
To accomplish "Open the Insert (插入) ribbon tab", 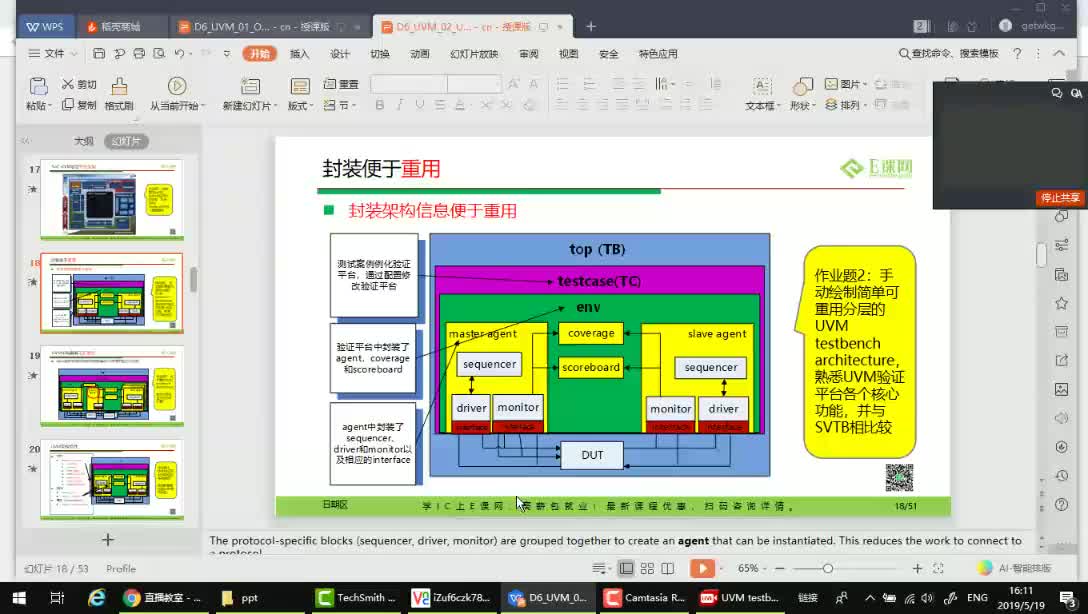I will click(x=300, y=53).
